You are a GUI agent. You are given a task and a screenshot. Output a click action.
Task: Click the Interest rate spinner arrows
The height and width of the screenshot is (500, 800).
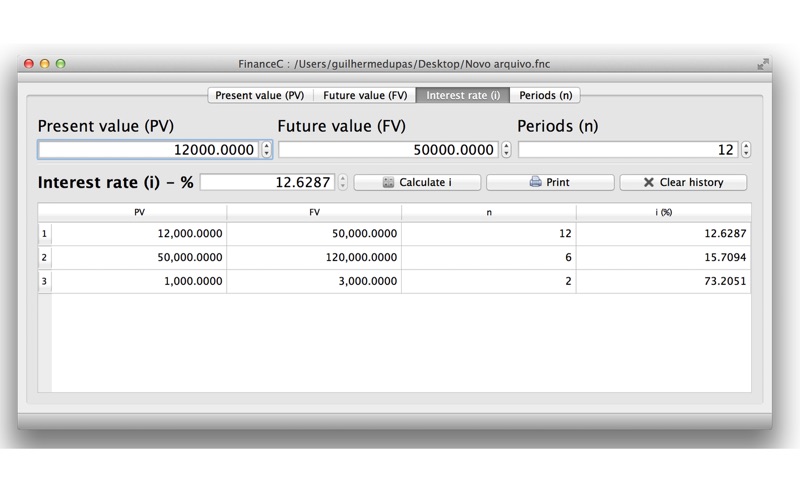tap(342, 182)
